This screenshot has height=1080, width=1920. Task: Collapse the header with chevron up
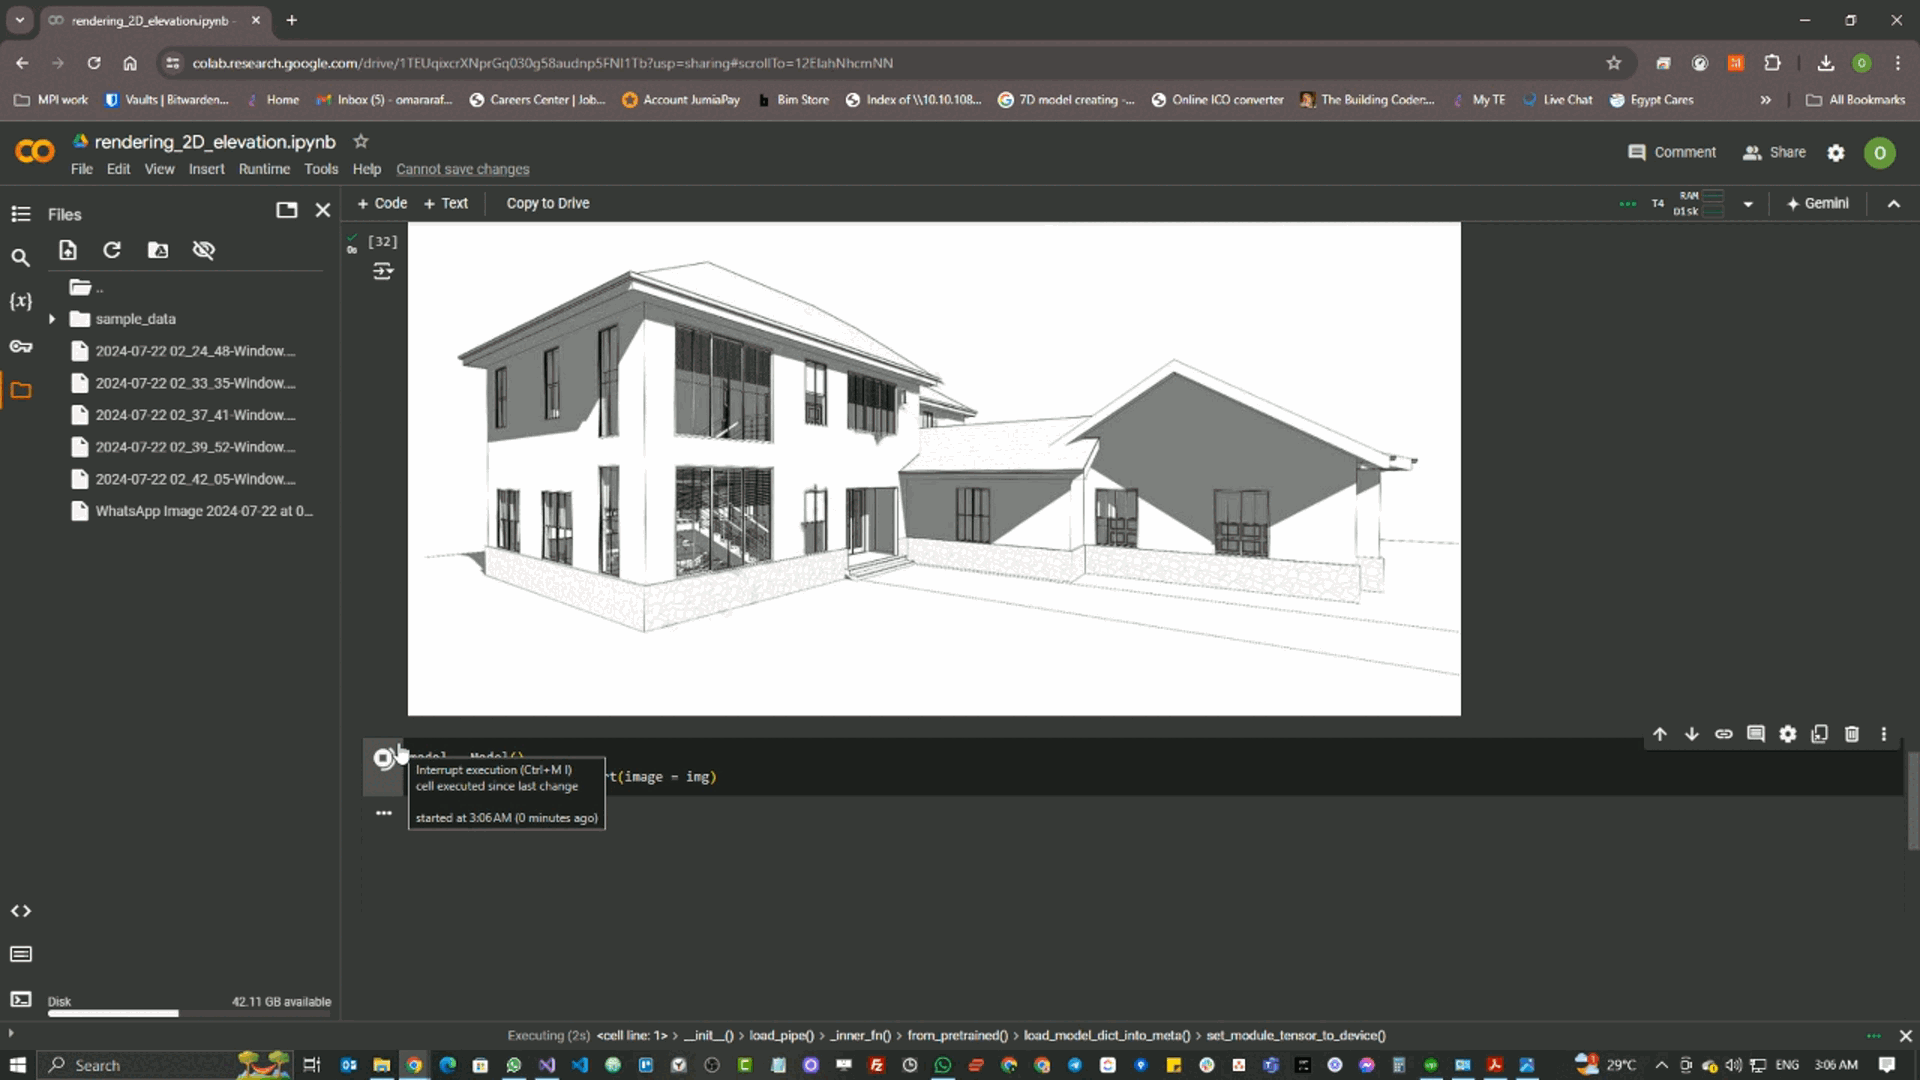(x=1893, y=204)
